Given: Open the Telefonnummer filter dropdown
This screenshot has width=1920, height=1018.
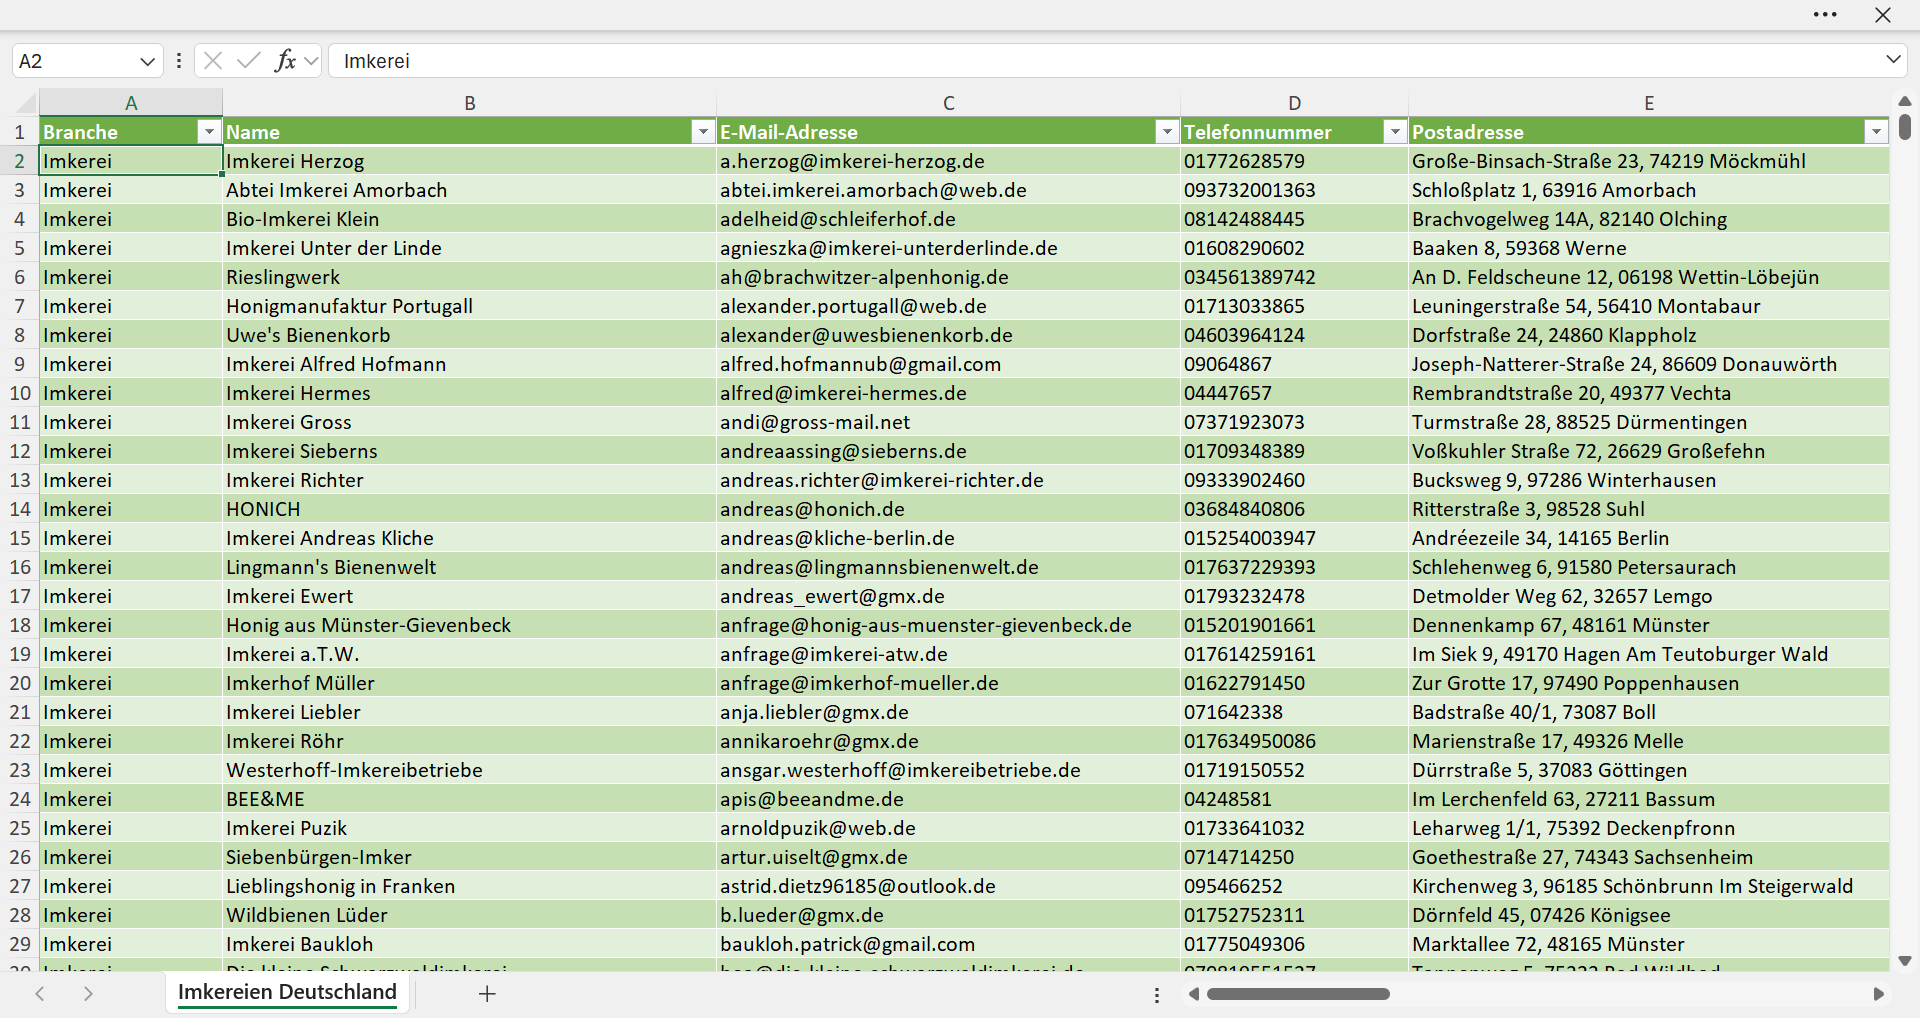Looking at the screenshot, I should tap(1394, 132).
